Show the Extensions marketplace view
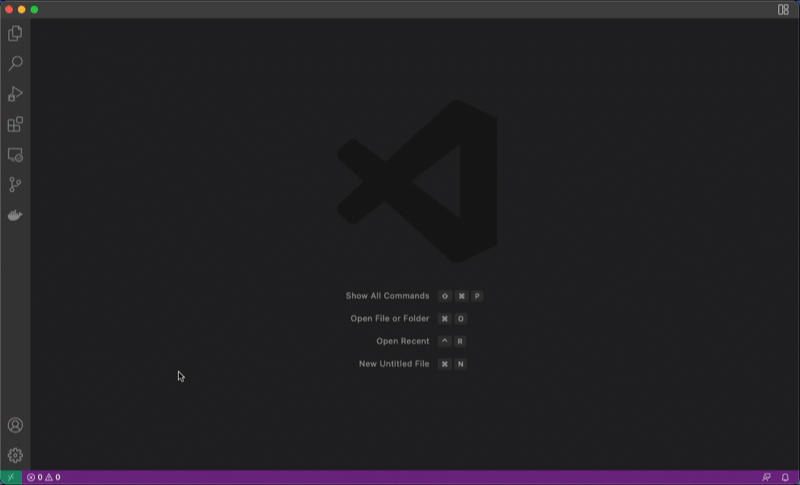Image resolution: width=800 pixels, height=485 pixels. tap(15, 125)
